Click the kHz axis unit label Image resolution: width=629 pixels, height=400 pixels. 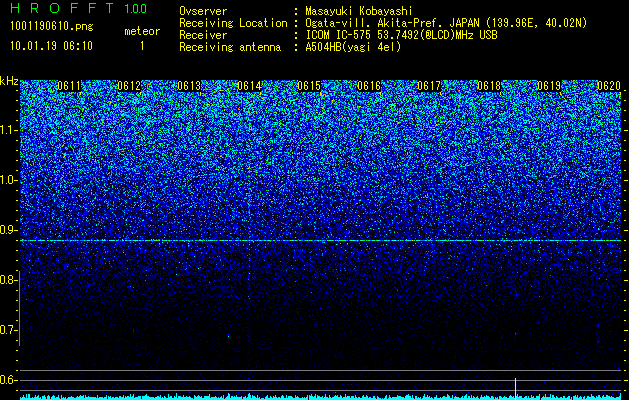click(x=9, y=81)
